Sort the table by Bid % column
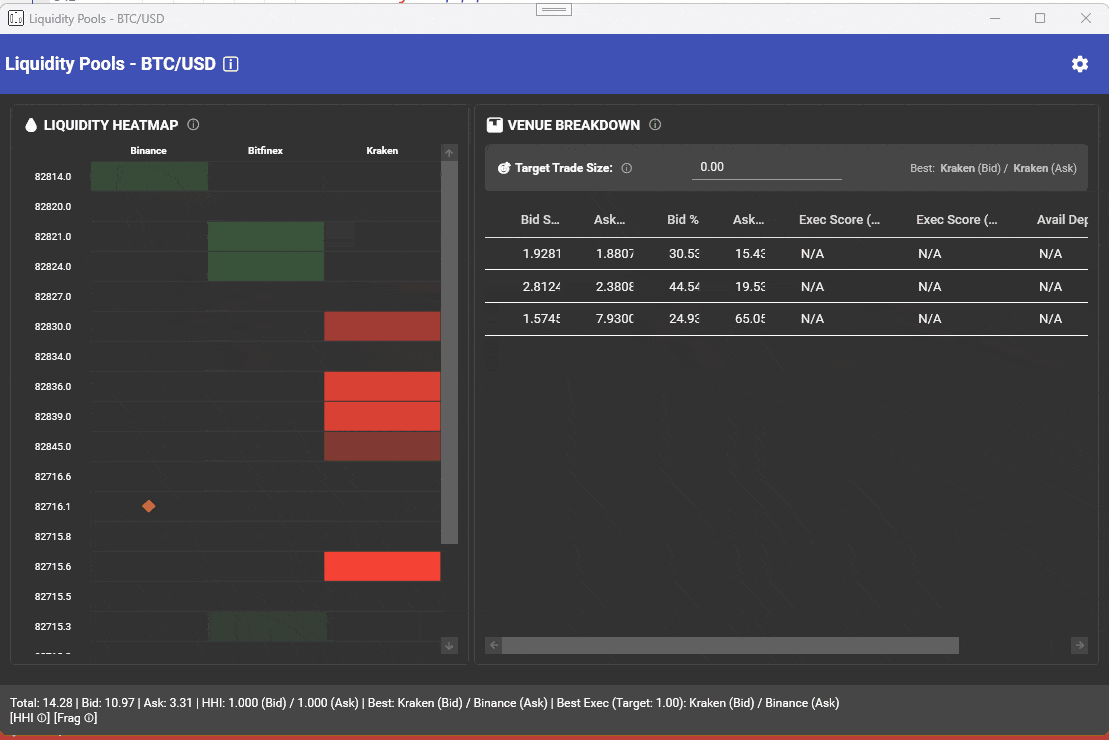 [684, 219]
